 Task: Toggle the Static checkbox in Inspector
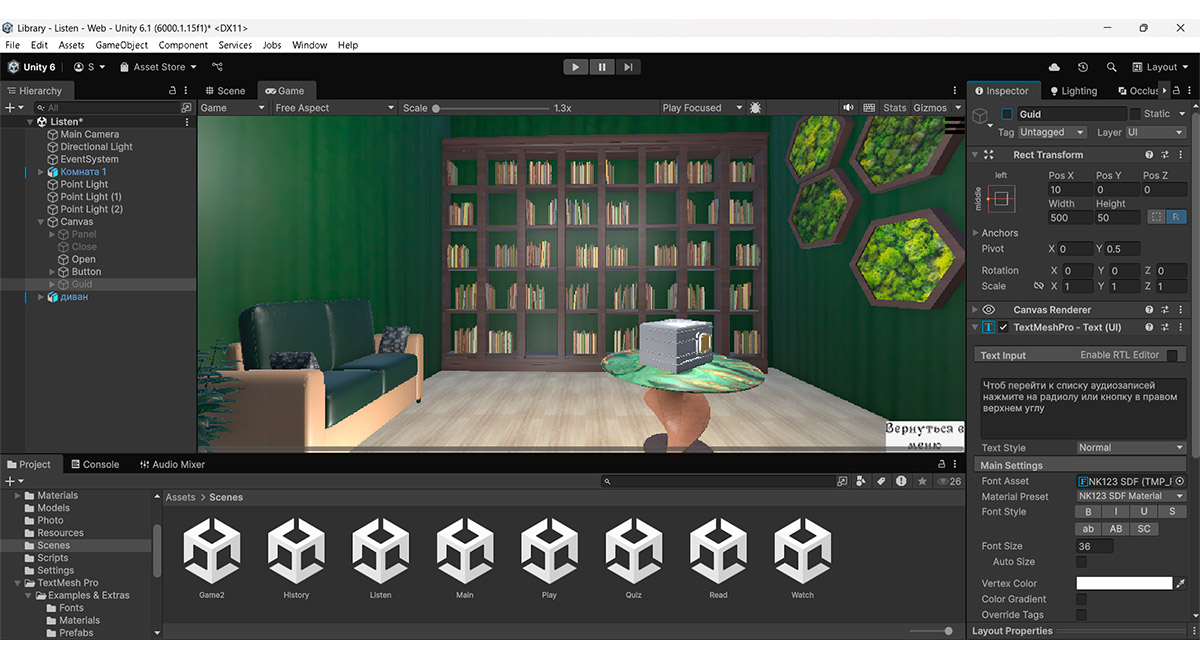click(1135, 114)
